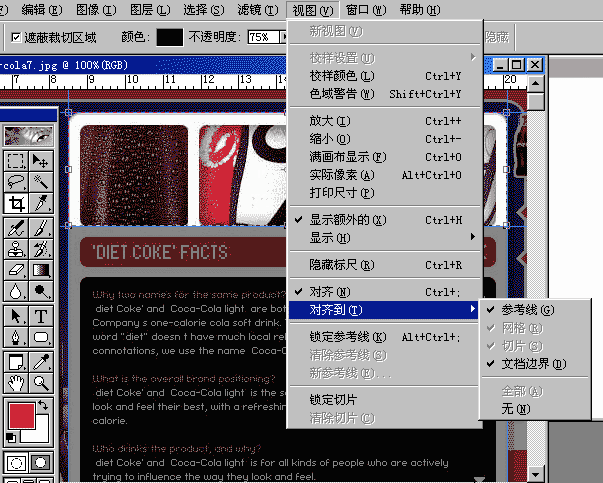Choose 放大 zoom in
Viewport: 603px width, 483px height.
[x=385, y=121]
